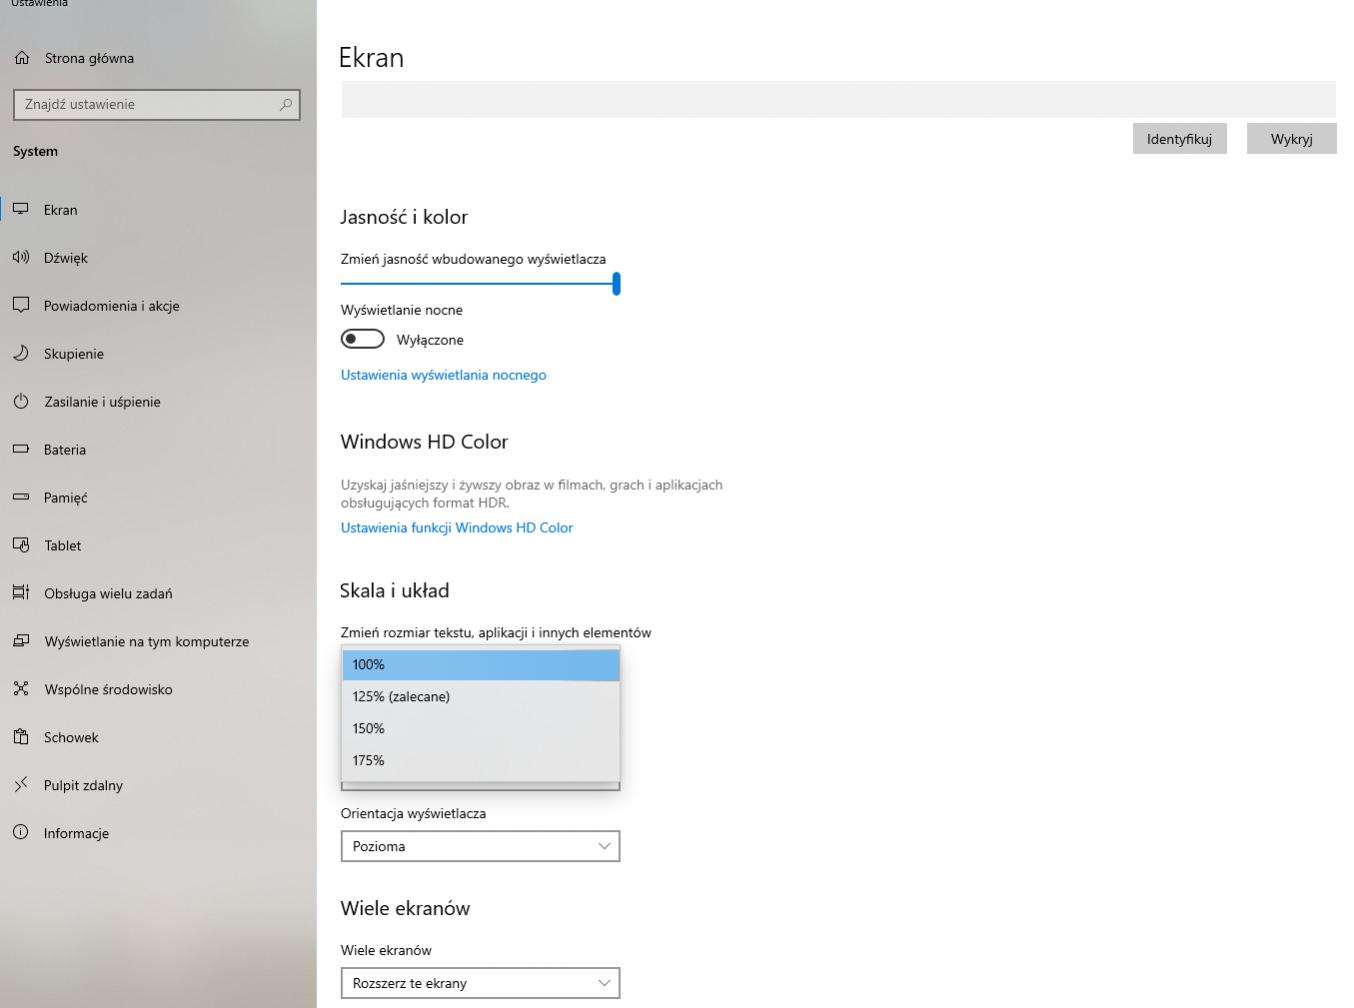Screen dimensions: 1354x1008
Task: Toggle the Wyświetlanie nocne switch
Action: point(363,340)
